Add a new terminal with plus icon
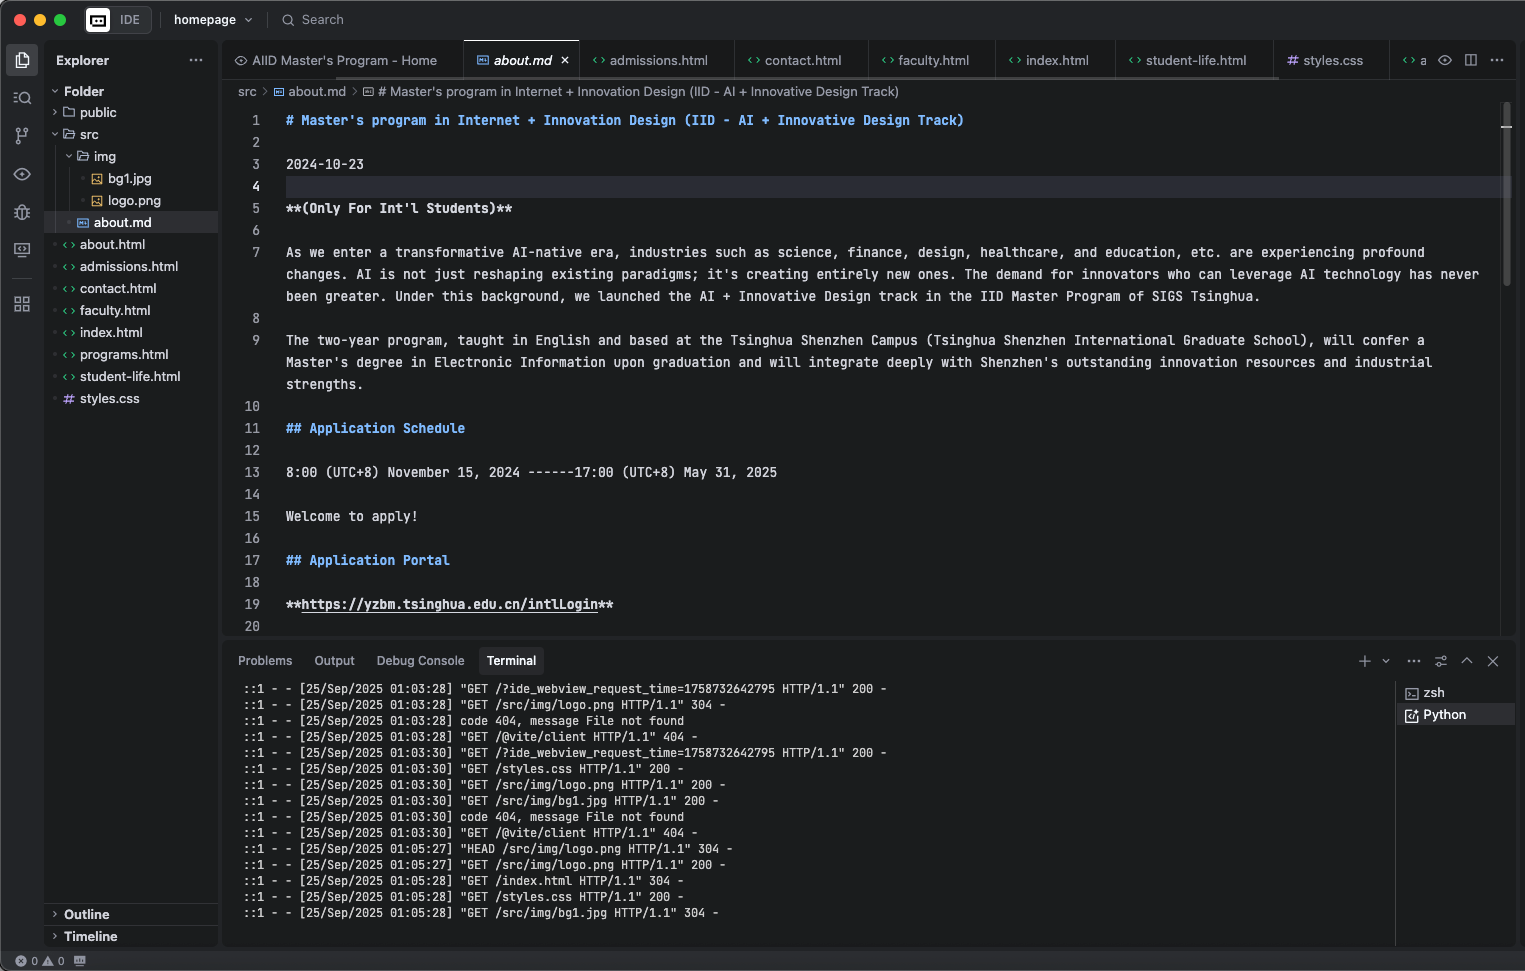 coord(1364,661)
